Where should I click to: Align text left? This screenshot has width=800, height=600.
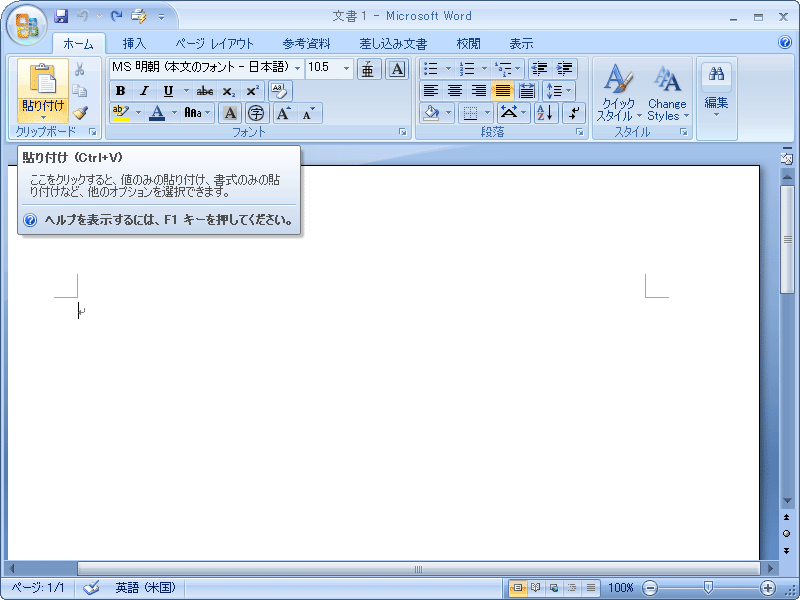click(431, 91)
